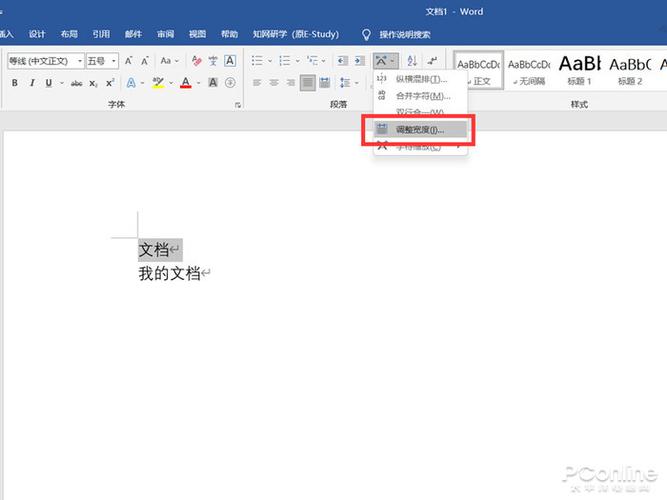Click the Decrease Indent icon

tap(342, 61)
